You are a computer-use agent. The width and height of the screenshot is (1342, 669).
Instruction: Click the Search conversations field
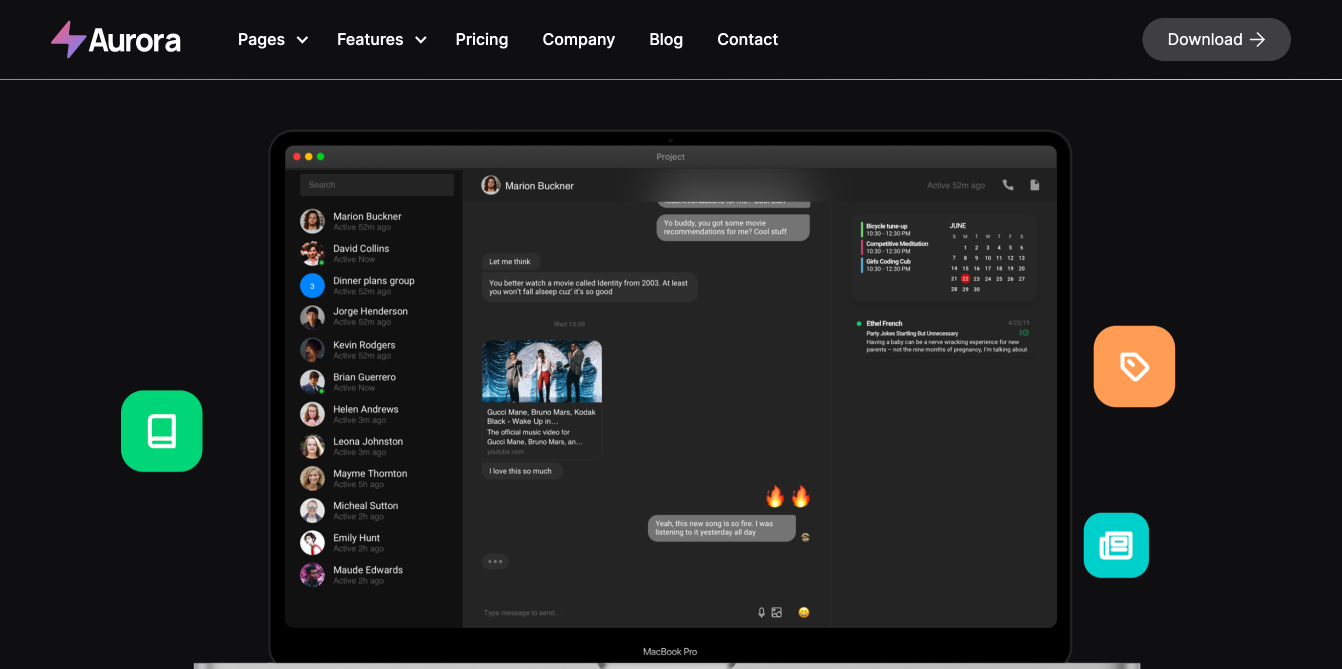(x=376, y=185)
